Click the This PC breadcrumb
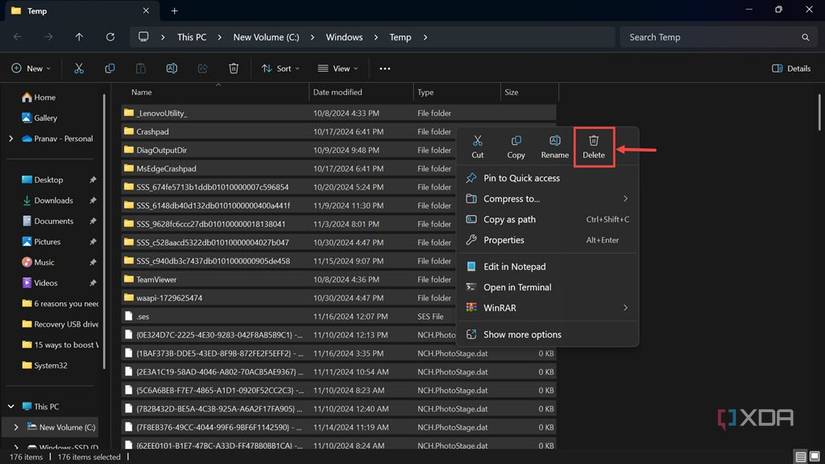 click(192, 37)
